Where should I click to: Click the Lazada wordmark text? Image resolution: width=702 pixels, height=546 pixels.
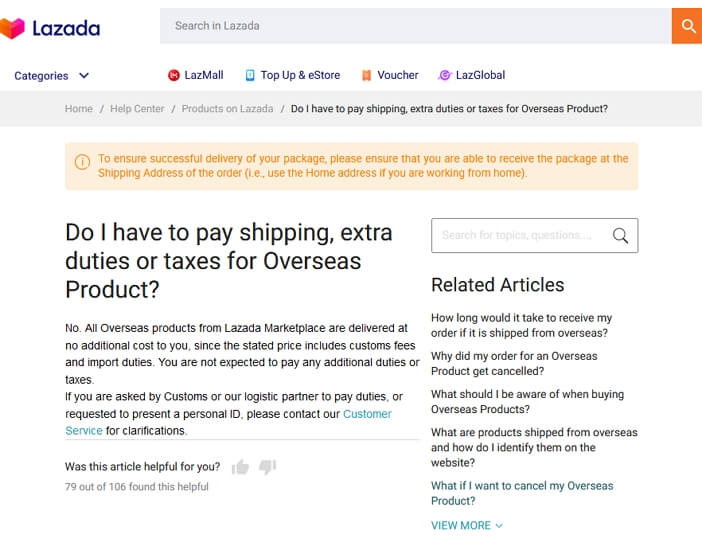coord(66,29)
